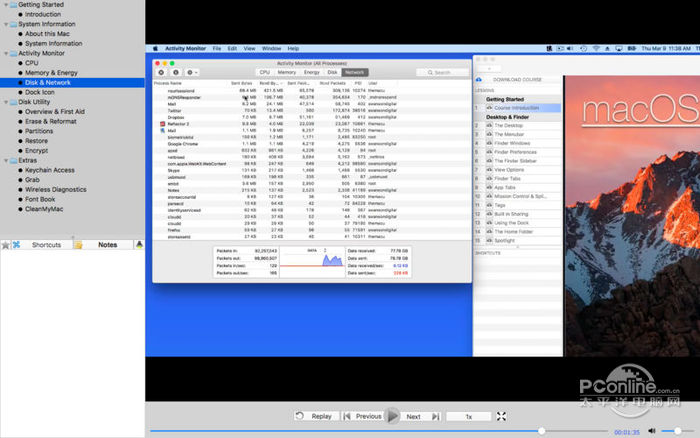Viewport: 700px width, 438px height.
Task: Collapse the Getting Started section triangle
Action: (x=6, y=4)
